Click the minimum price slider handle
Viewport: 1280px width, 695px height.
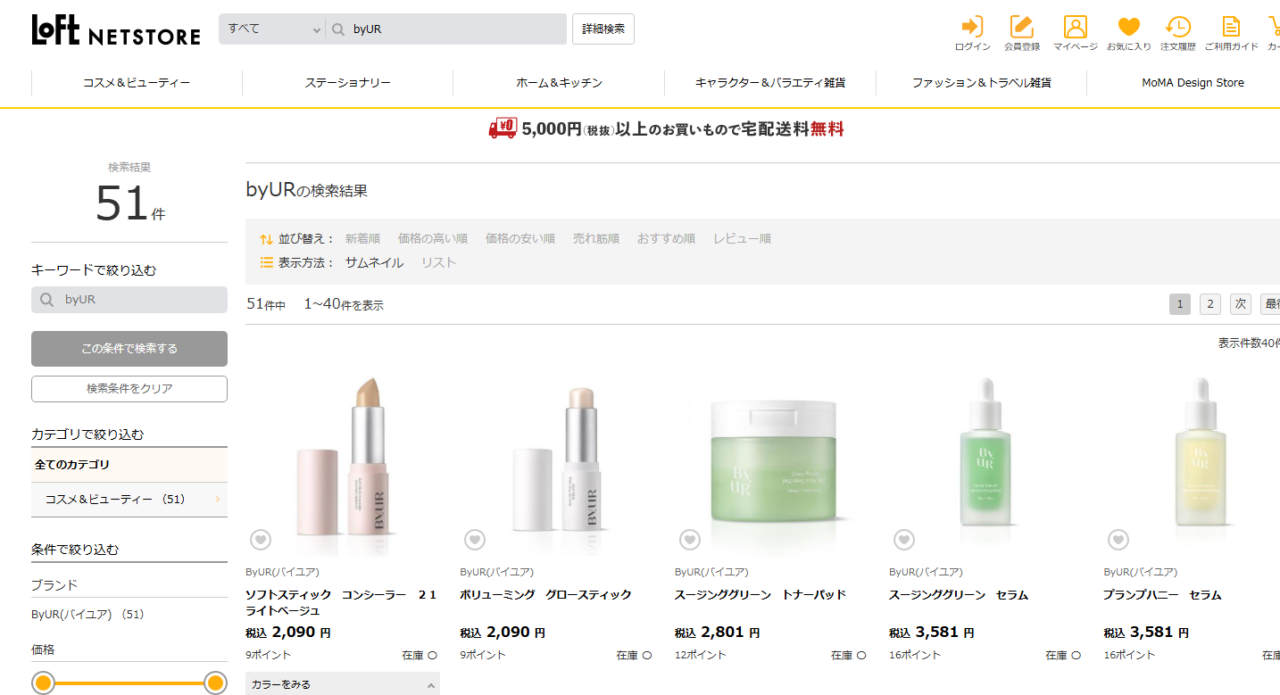(43, 683)
